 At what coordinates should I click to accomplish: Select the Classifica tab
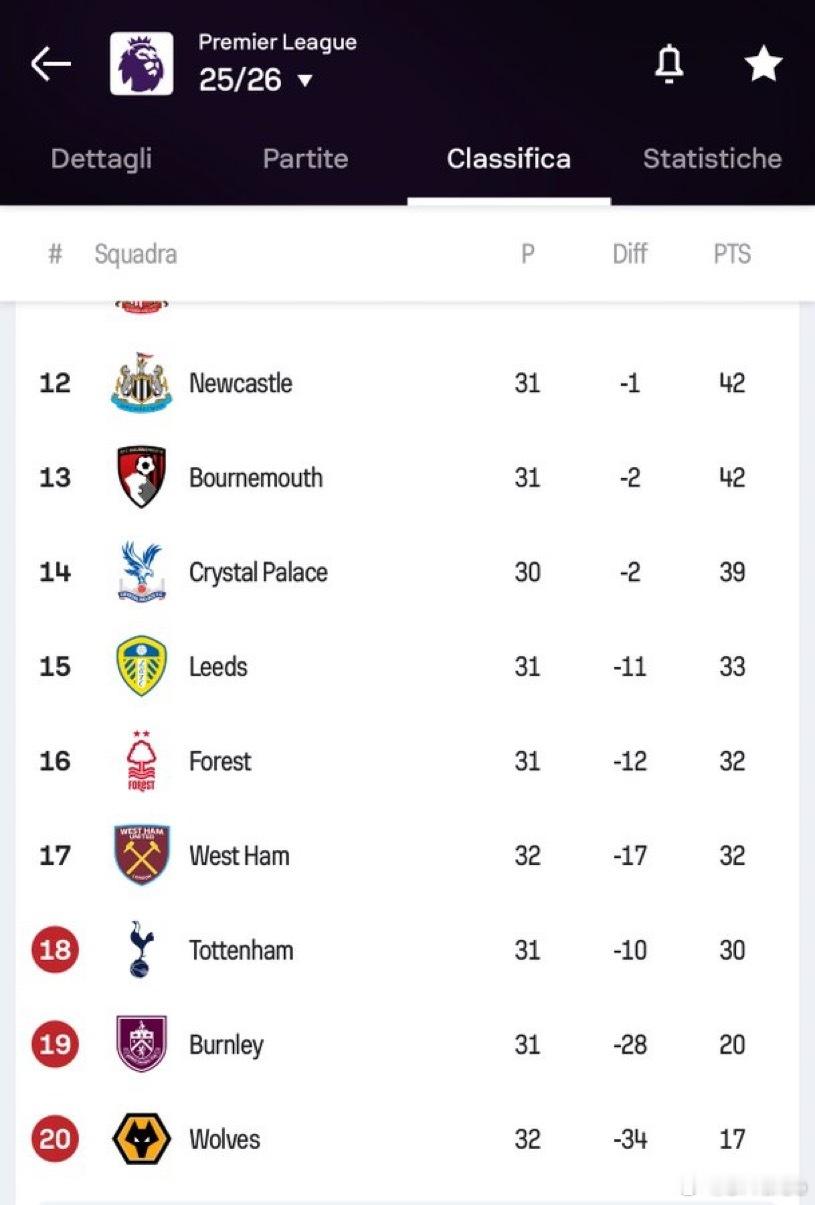click(x=508, y=158)
